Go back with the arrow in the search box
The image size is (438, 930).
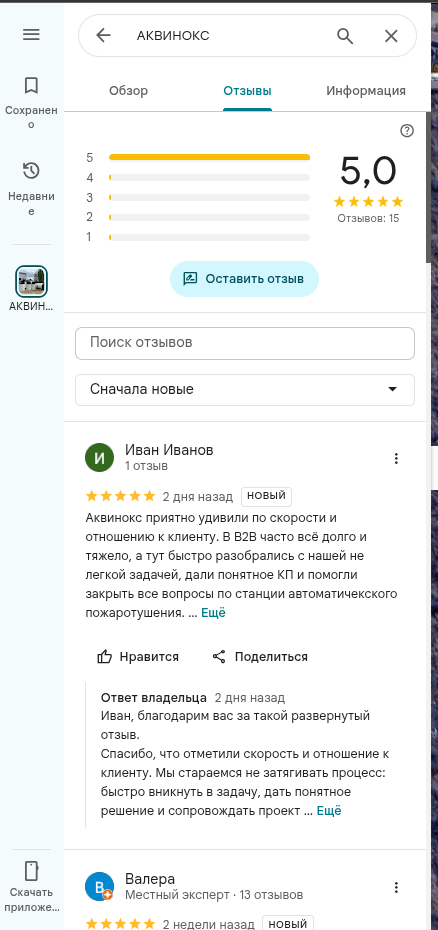pos(103,36)
